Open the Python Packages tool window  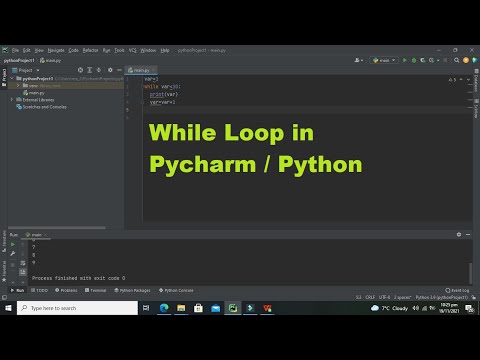coord(132,290)
